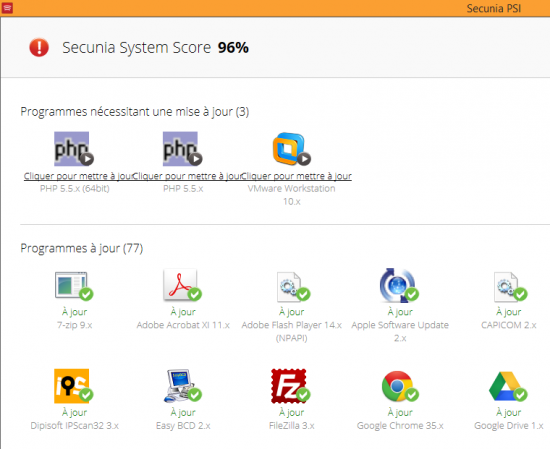Image resolution: width=550 pixels, height=449 pixels.
Task: Click update link for VMware Workstation
Action: tap(297, 176)
